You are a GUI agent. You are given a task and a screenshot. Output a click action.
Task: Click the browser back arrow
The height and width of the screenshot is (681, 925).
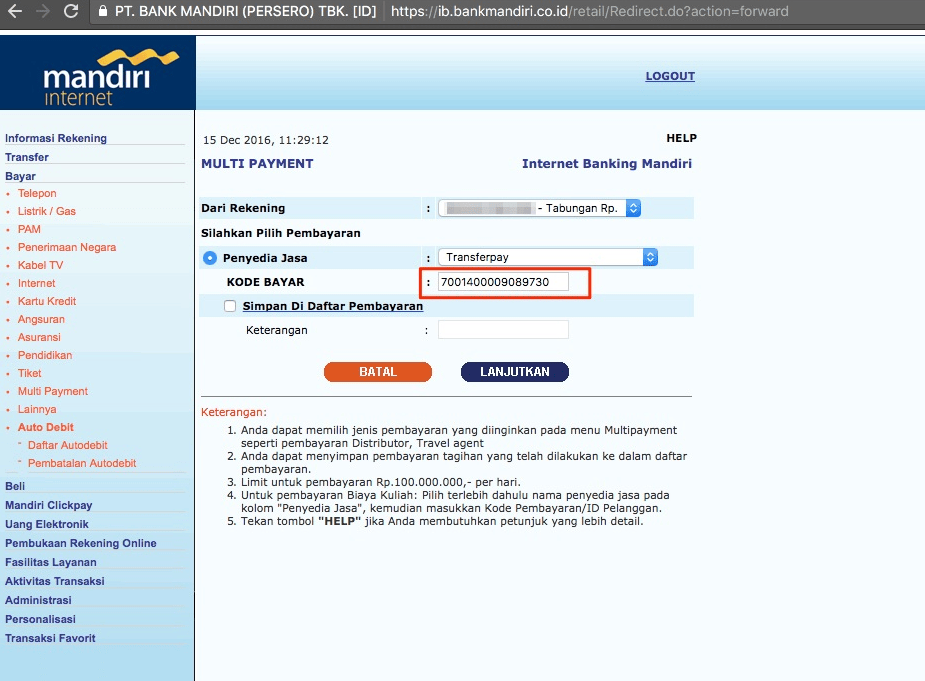coord(15,11)
